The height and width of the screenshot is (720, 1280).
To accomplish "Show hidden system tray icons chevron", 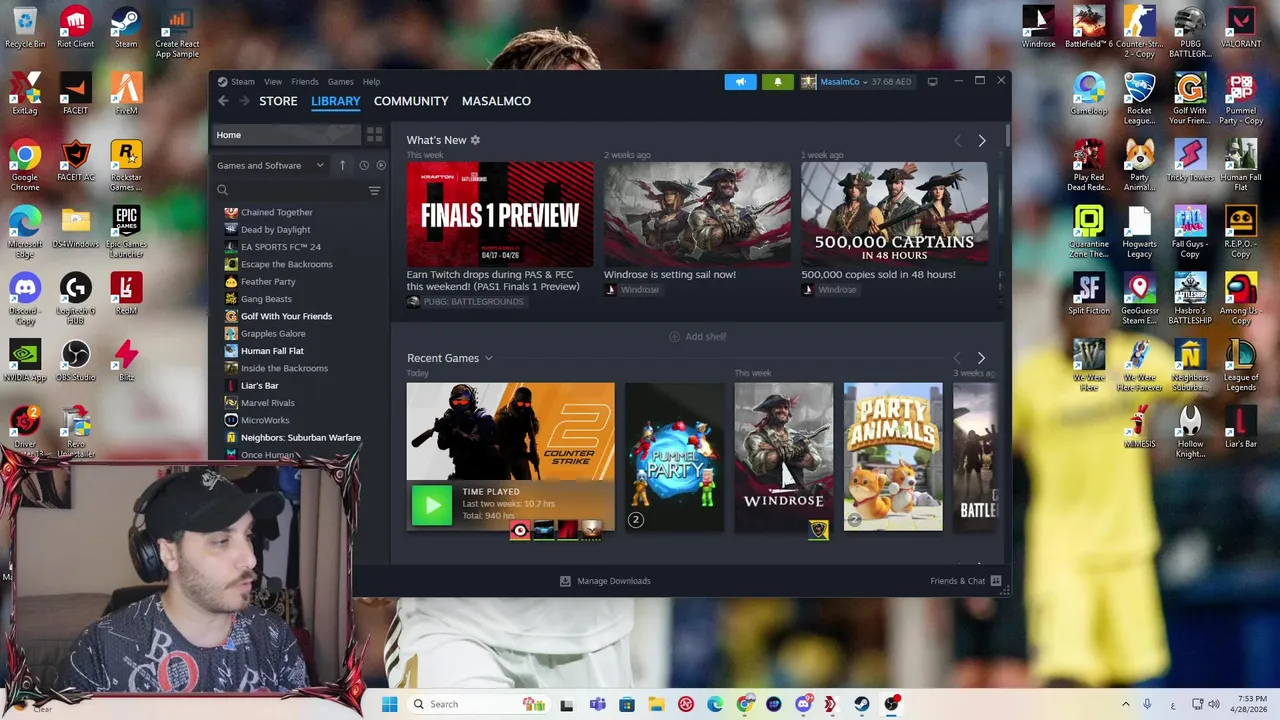I will (x=1125, y=704).
